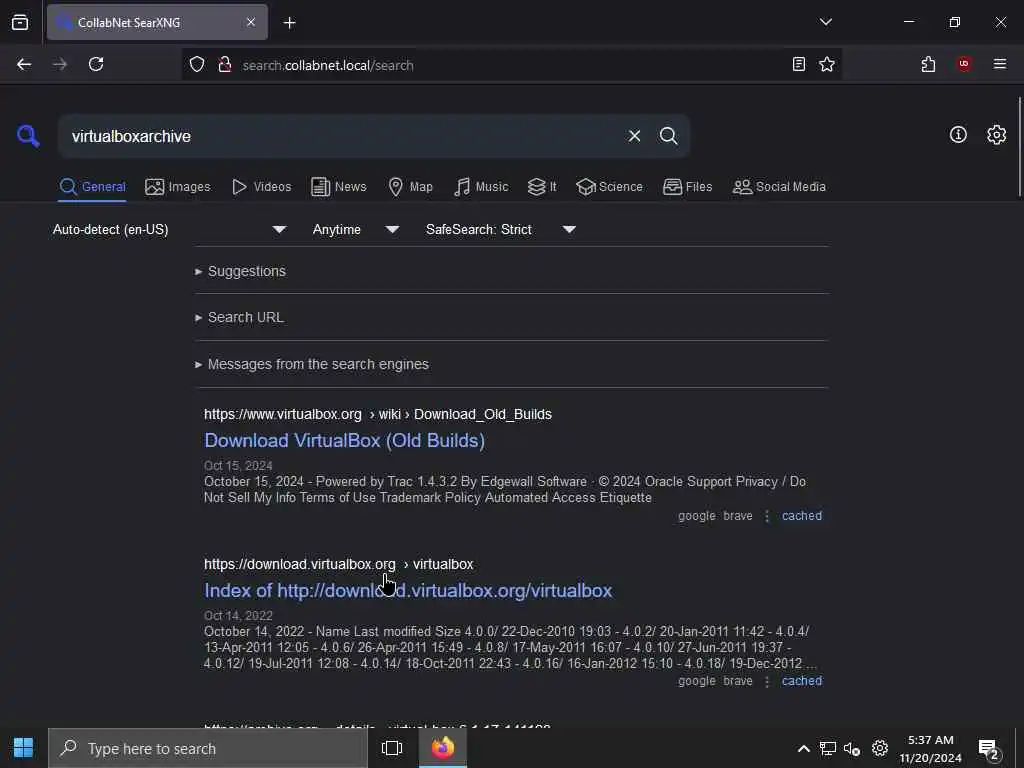Open a new browser tab
The height and width of the screenshot is (768, 1024).
(x=289, y=23)
